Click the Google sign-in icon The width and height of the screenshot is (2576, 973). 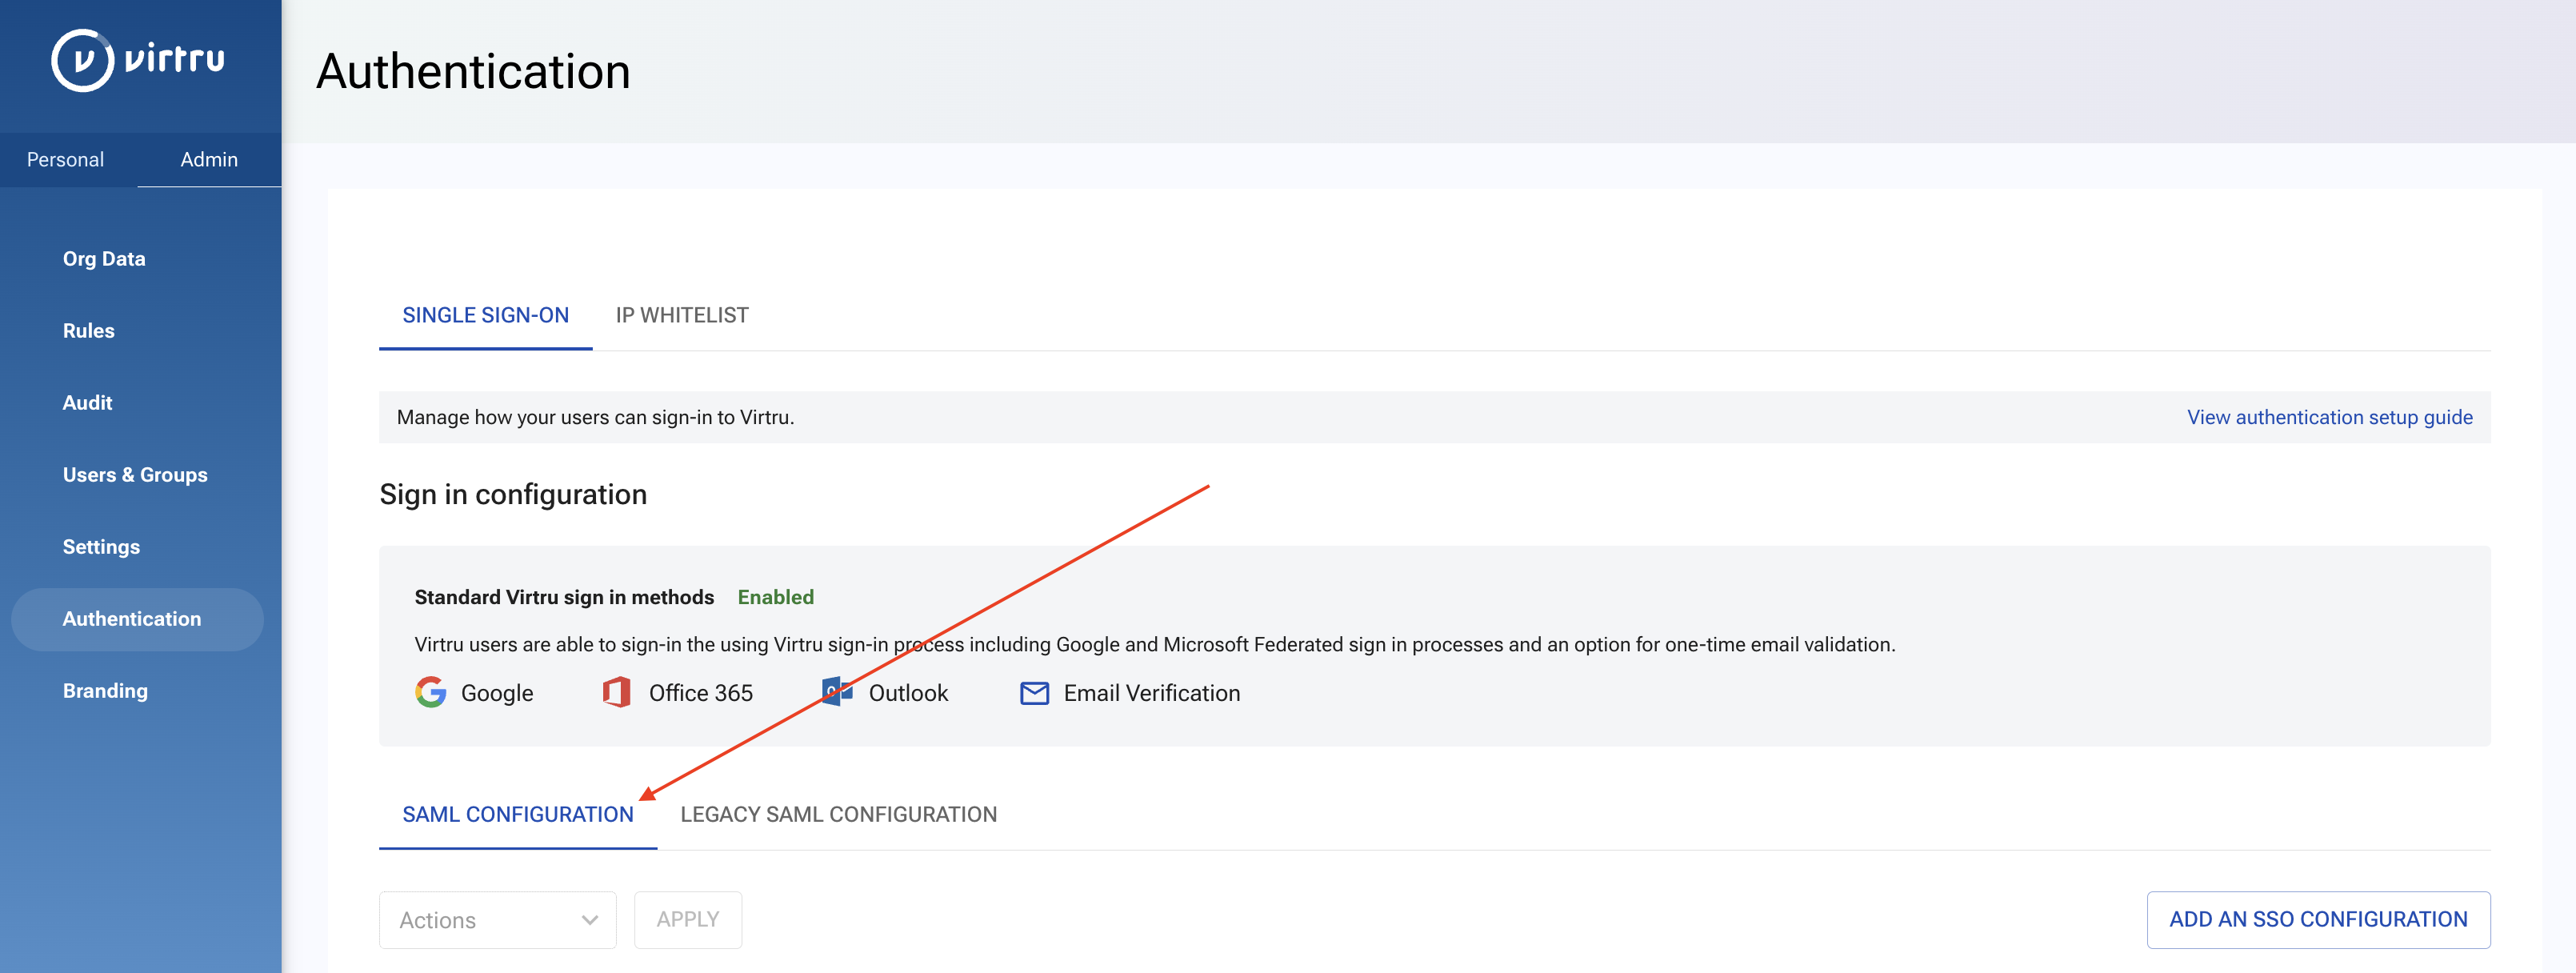click(431, 692)
